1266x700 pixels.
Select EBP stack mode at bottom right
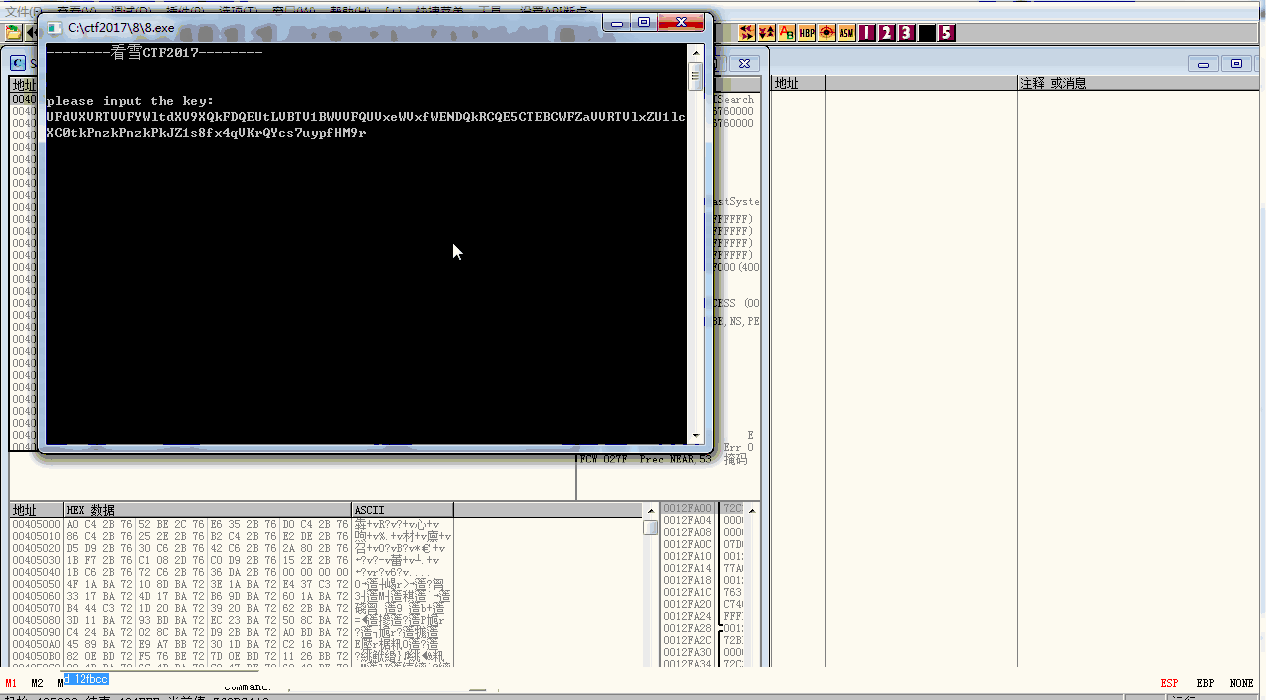pyautogui.click(x=1206, y=683)
